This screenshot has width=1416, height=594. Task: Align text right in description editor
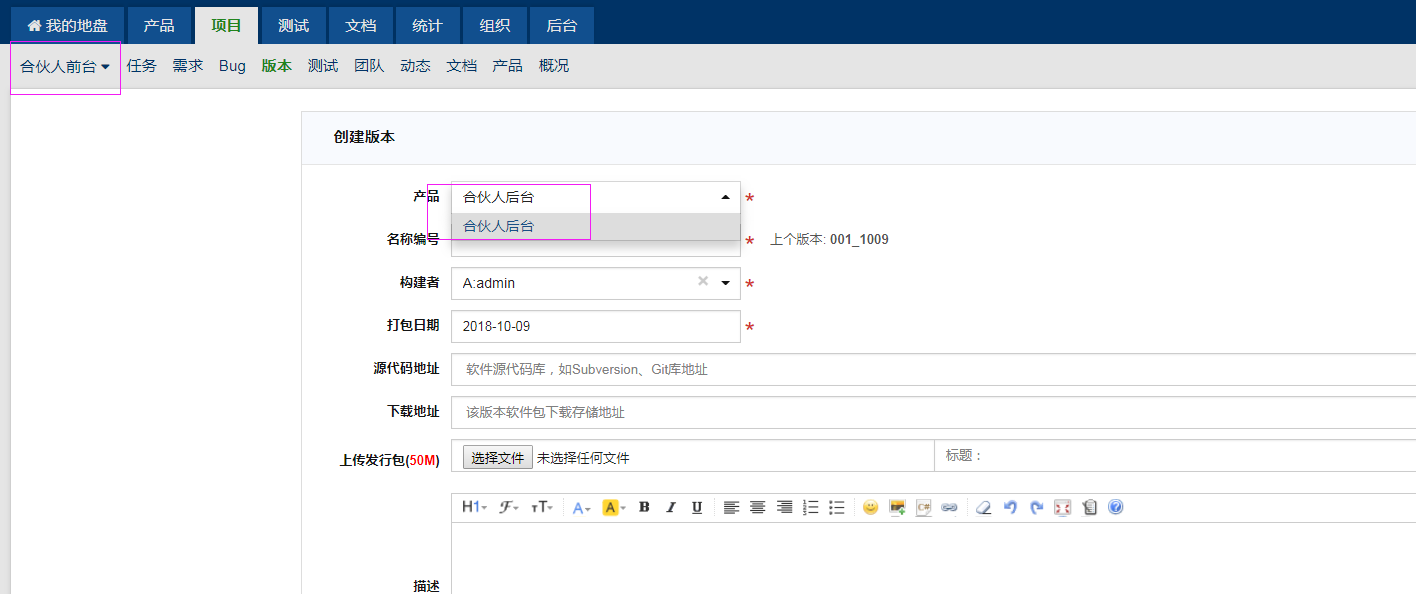785,508
